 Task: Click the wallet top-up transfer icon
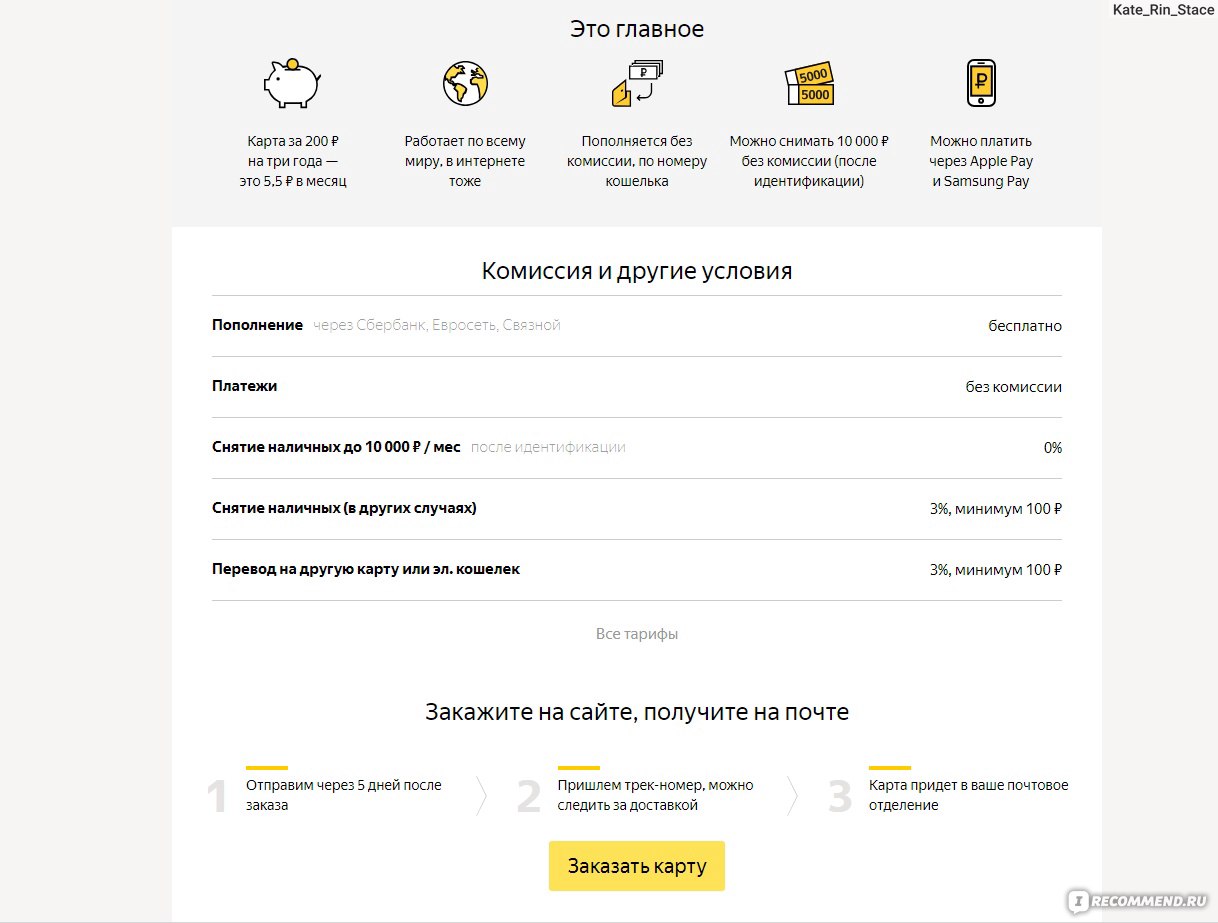click(636, 83)
